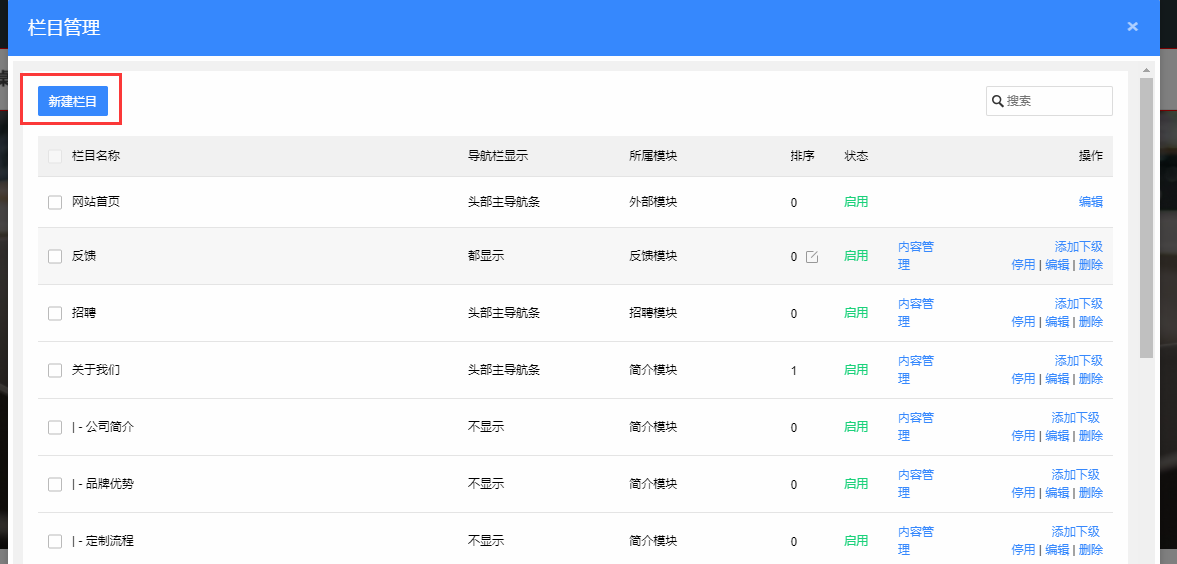The height and width of the screenshot is (564, 1177).
Task: Check the 网站首页 row checkbox
Action: click(55, 202)
